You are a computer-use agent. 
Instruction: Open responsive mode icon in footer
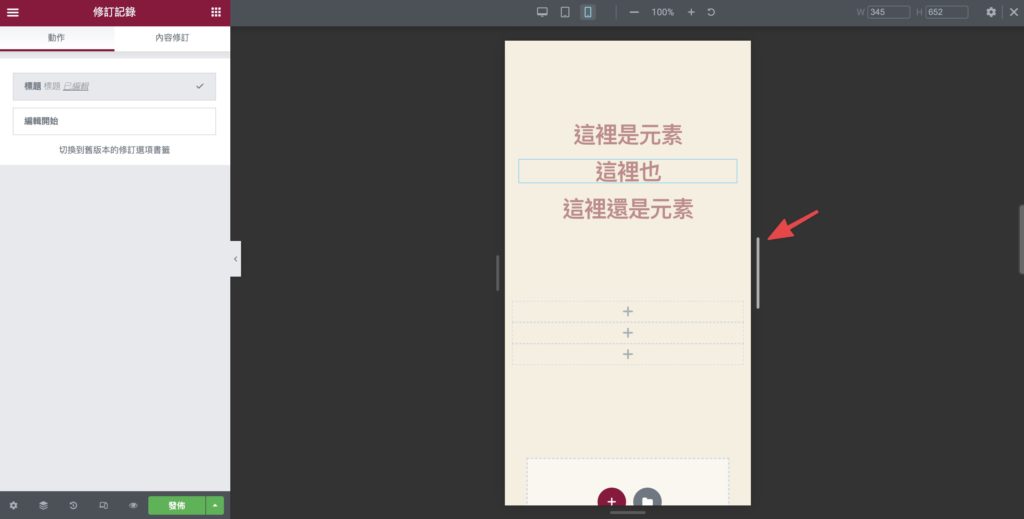tap(103, 505)
